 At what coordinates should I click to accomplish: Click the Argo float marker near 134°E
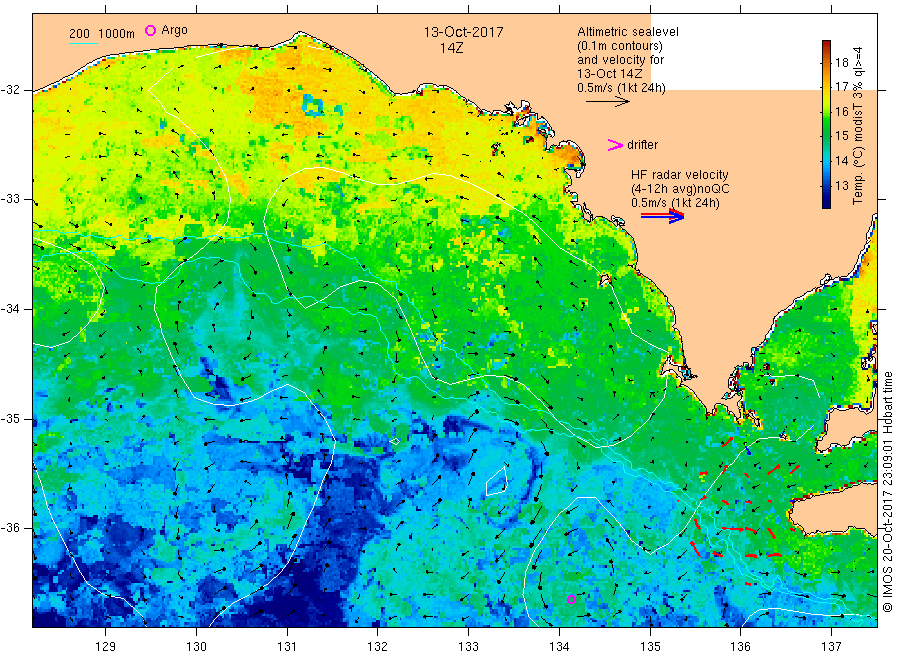tap(571, 600)
